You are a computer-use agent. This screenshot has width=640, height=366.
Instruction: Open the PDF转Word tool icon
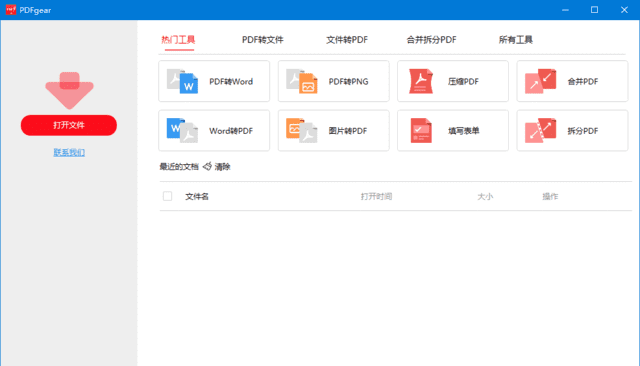pyautogui.click(x=182, y=81)
